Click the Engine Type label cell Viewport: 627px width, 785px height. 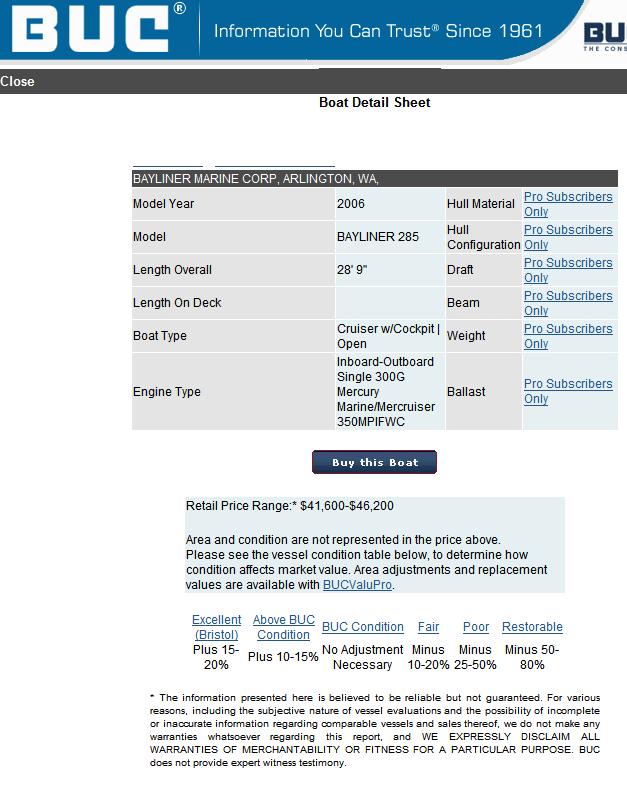(233, 391)
